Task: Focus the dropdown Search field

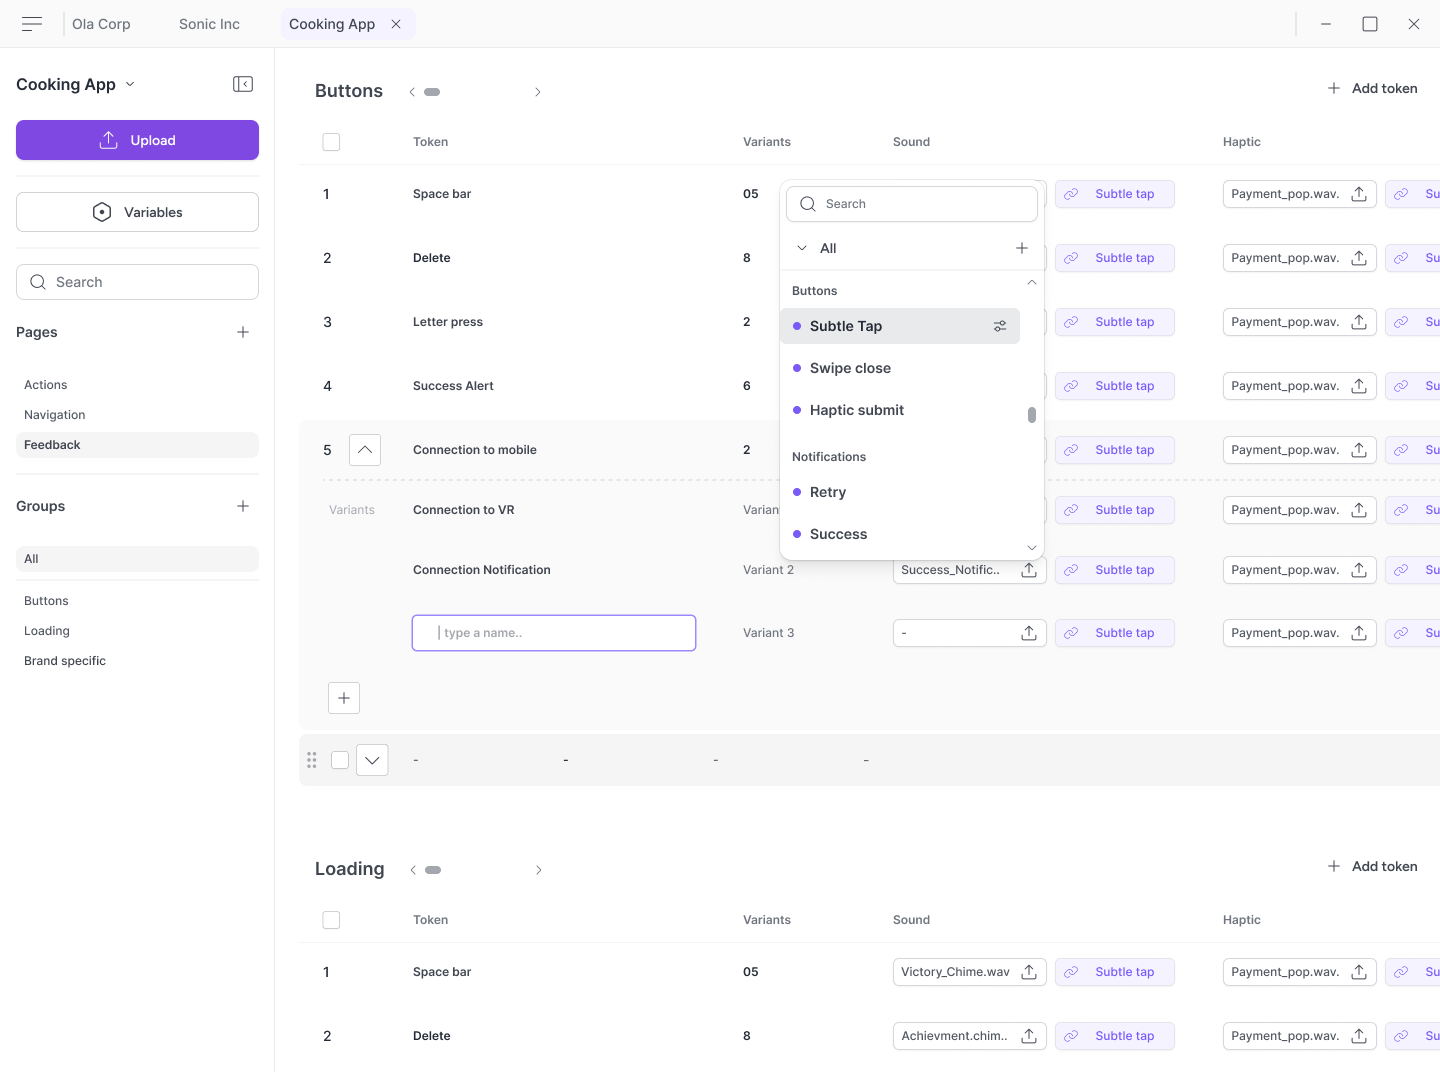Action: tap(912, 204)
